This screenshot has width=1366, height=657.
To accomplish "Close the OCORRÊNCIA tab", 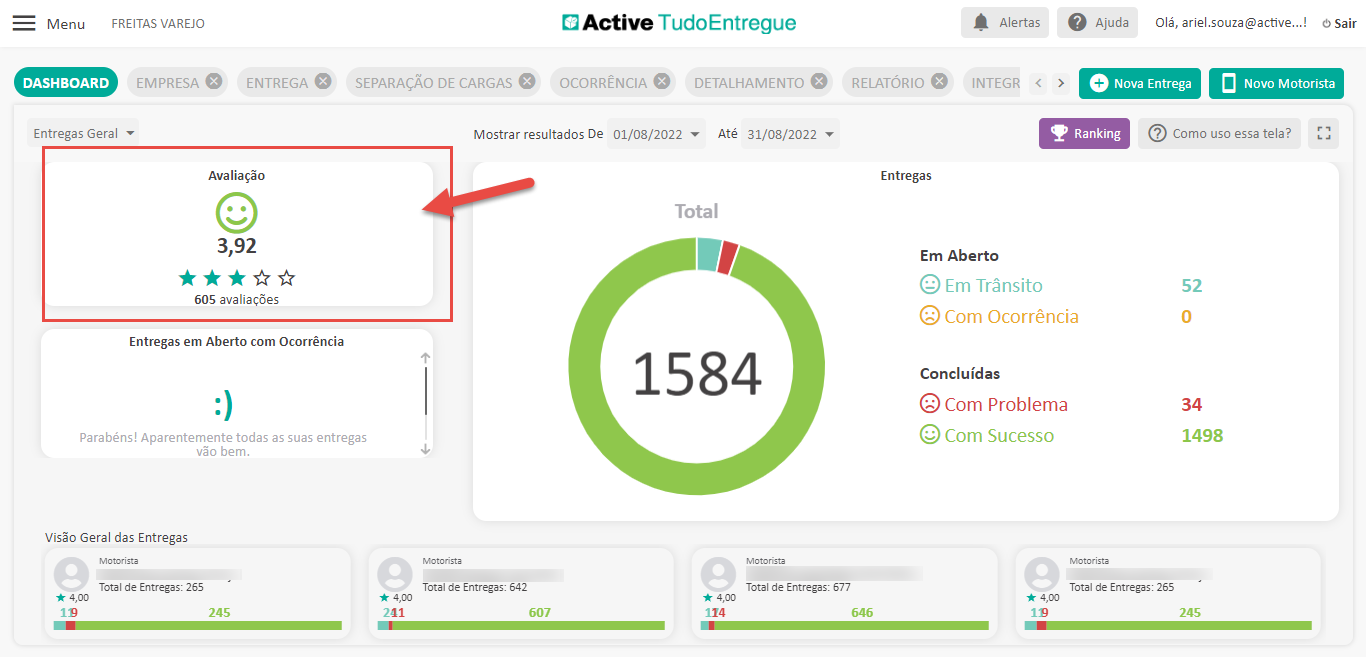I will [662, 82].
